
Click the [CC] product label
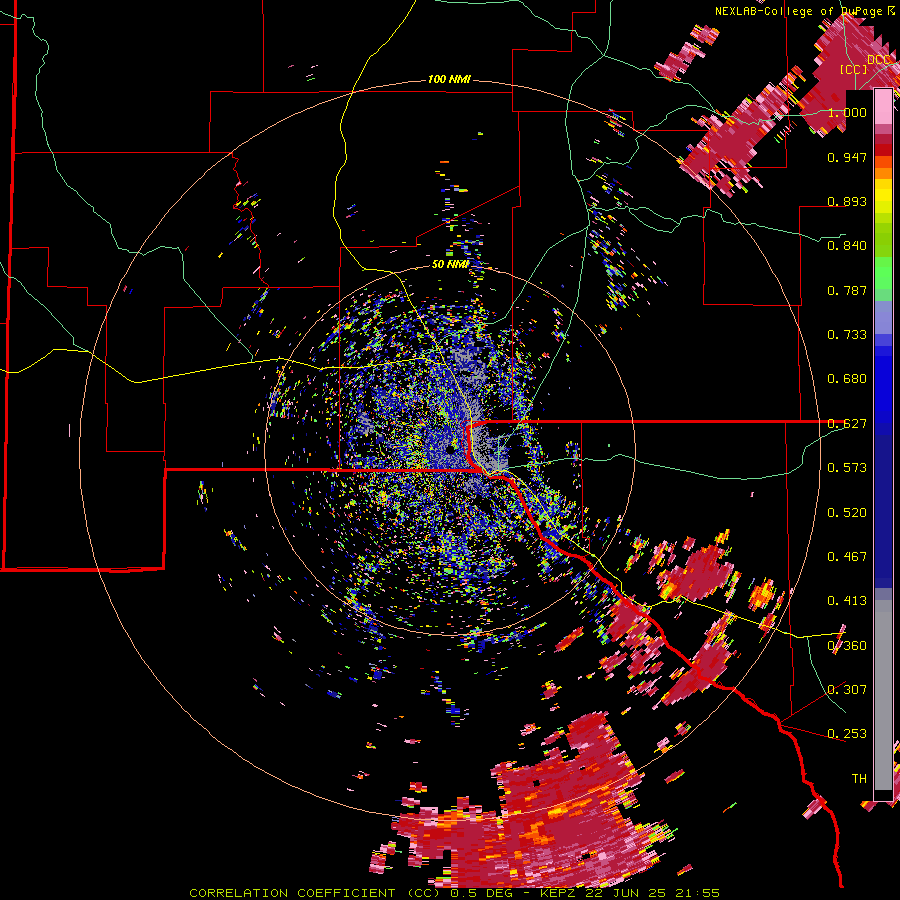click(x=854, y=69)
